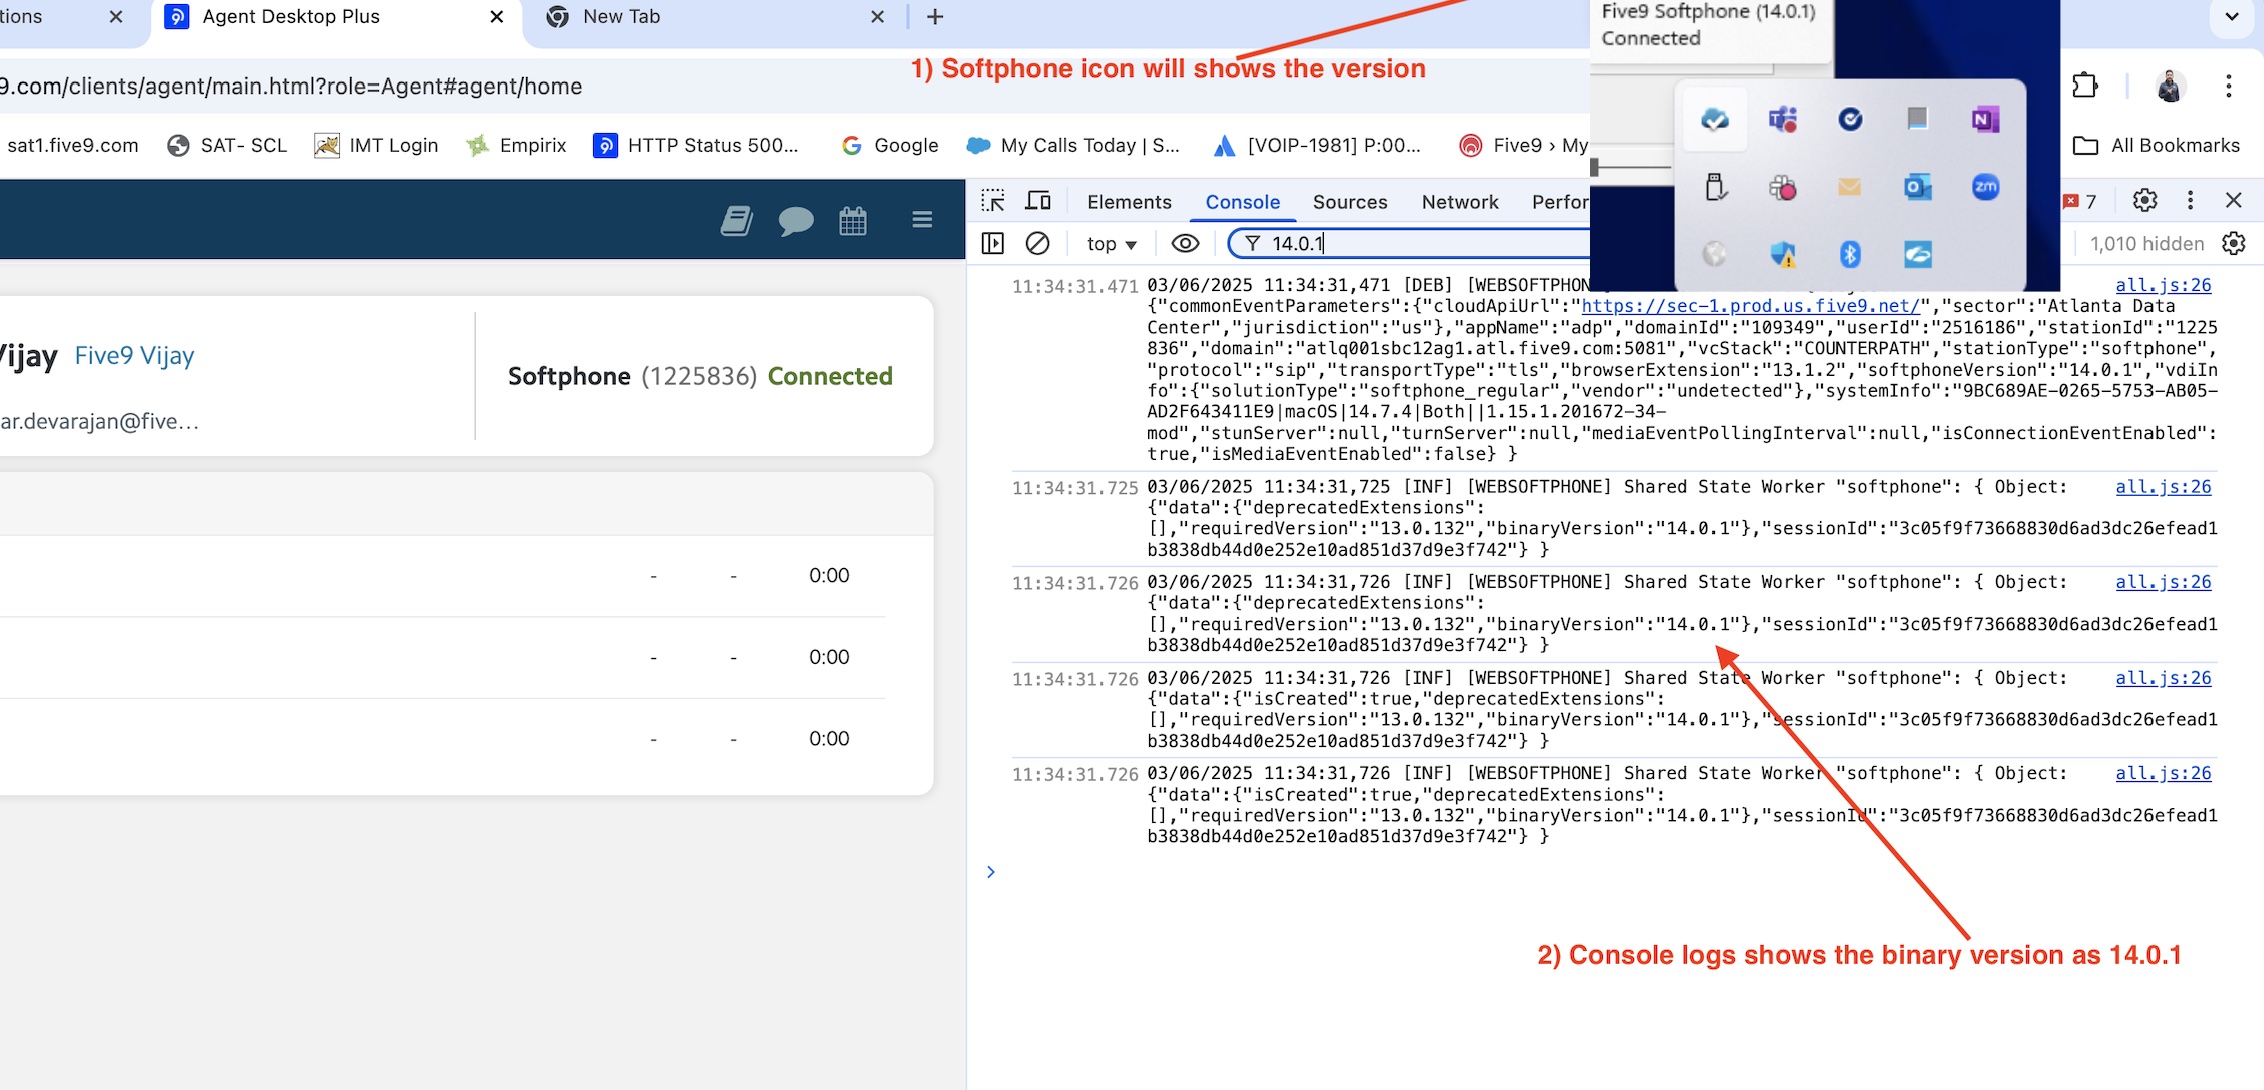
Task: Open the sec-1.prod.us.five9.net link
Action: (x=1750, y=306)
